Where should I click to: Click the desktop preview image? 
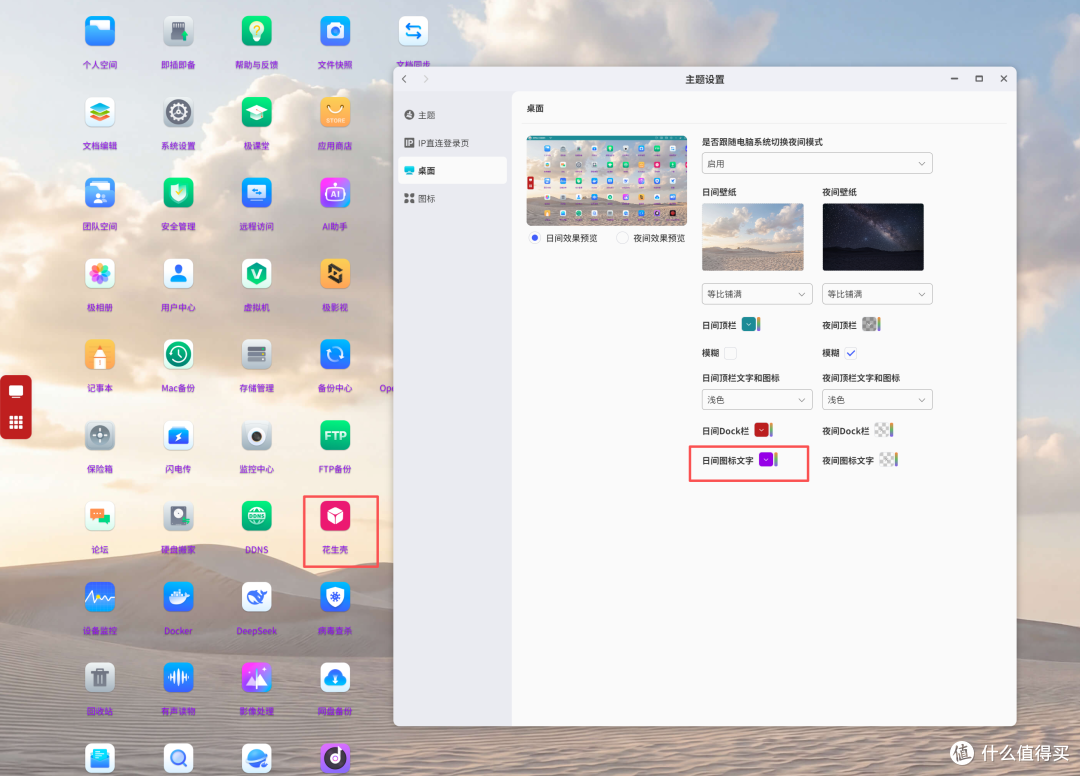coord(607,181)
